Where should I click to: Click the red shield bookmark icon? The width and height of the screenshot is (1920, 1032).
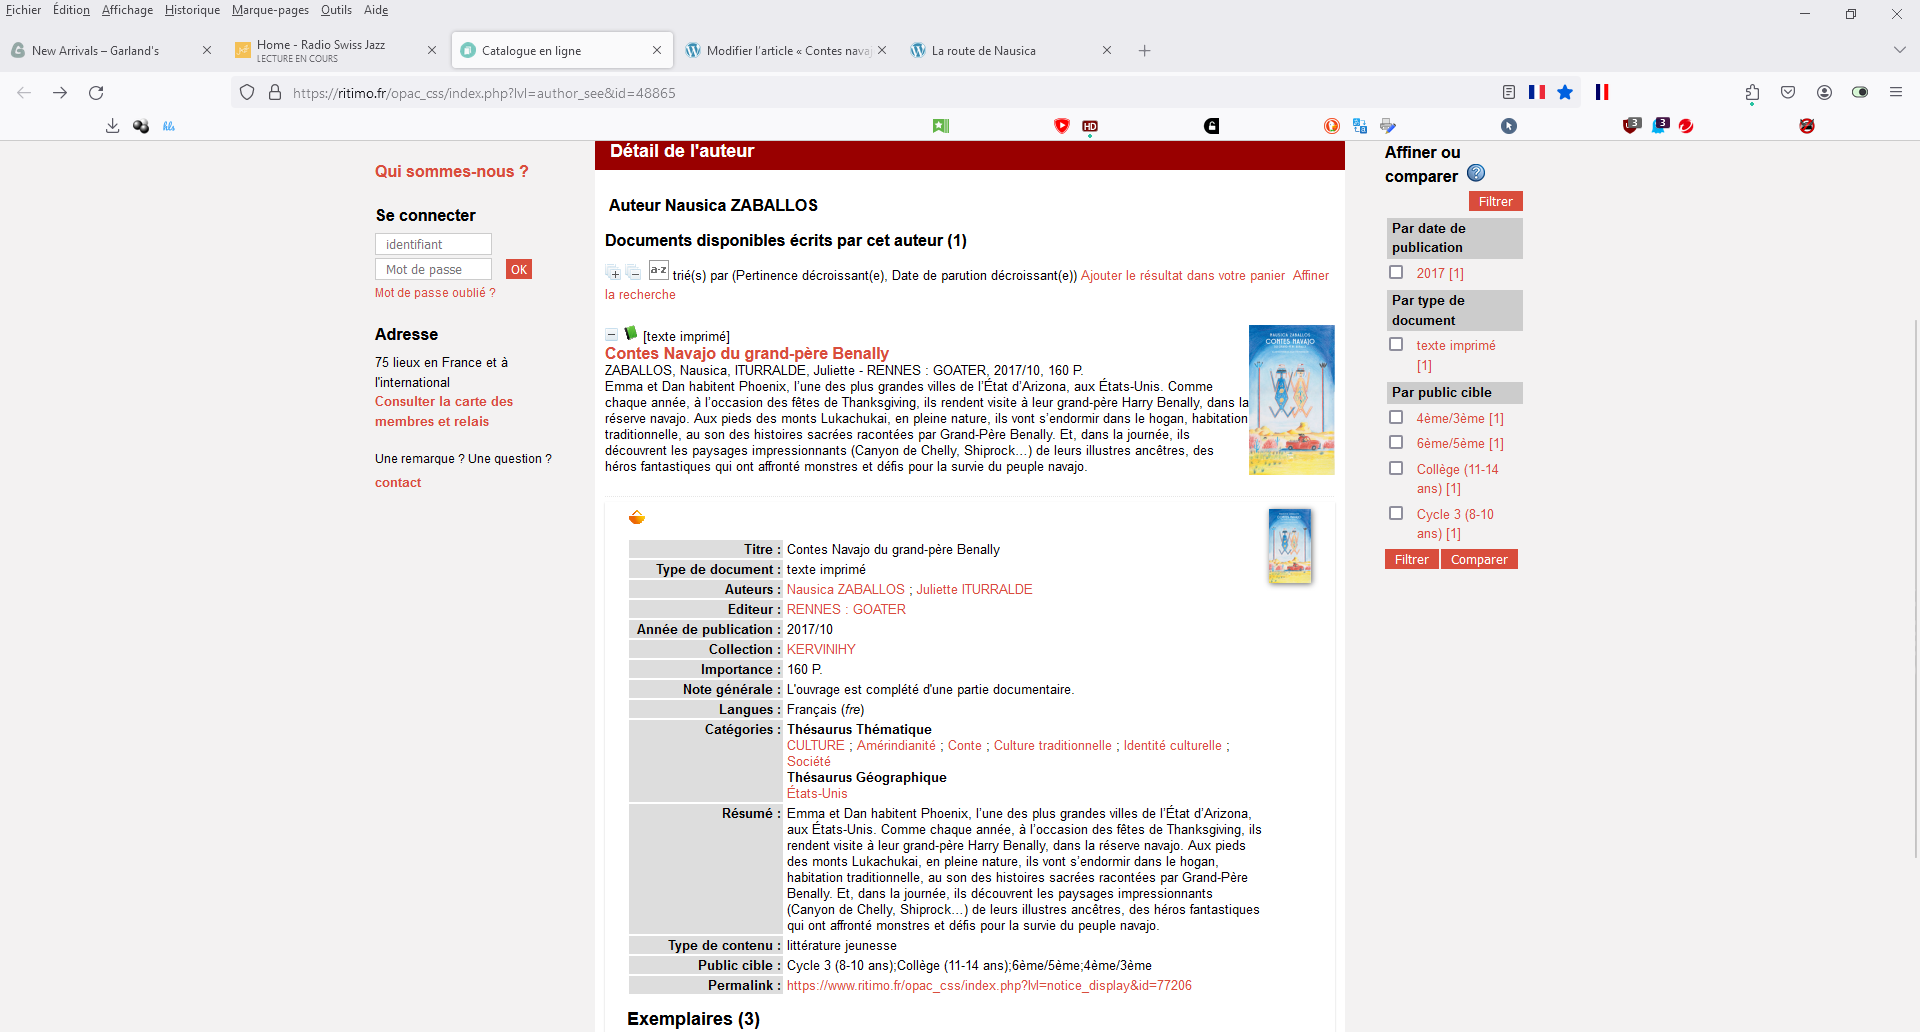click(x=1062, y=126)
